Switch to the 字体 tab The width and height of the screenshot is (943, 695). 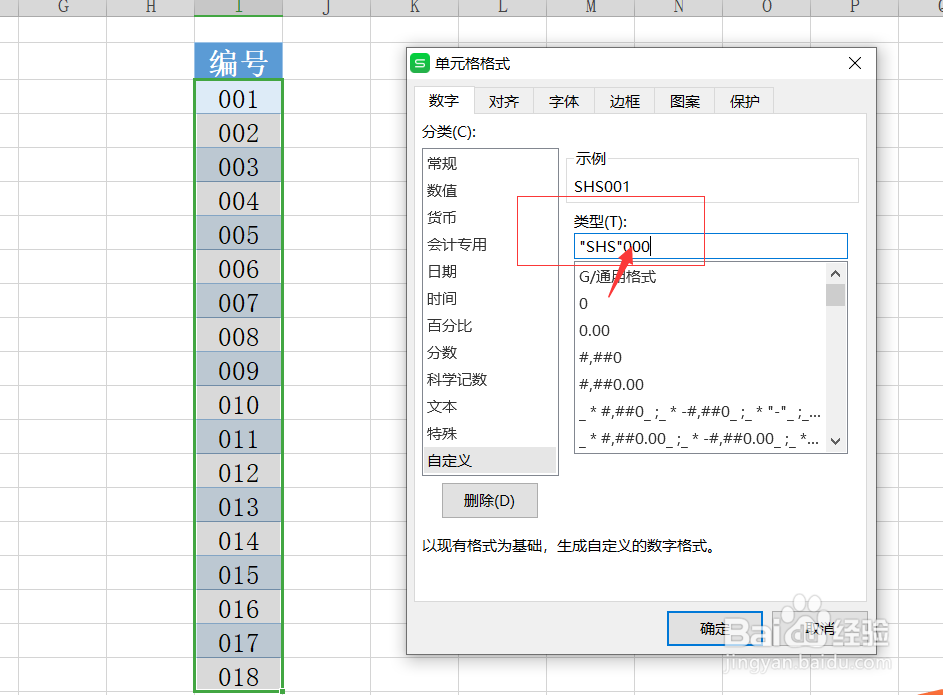pos(563,100)
